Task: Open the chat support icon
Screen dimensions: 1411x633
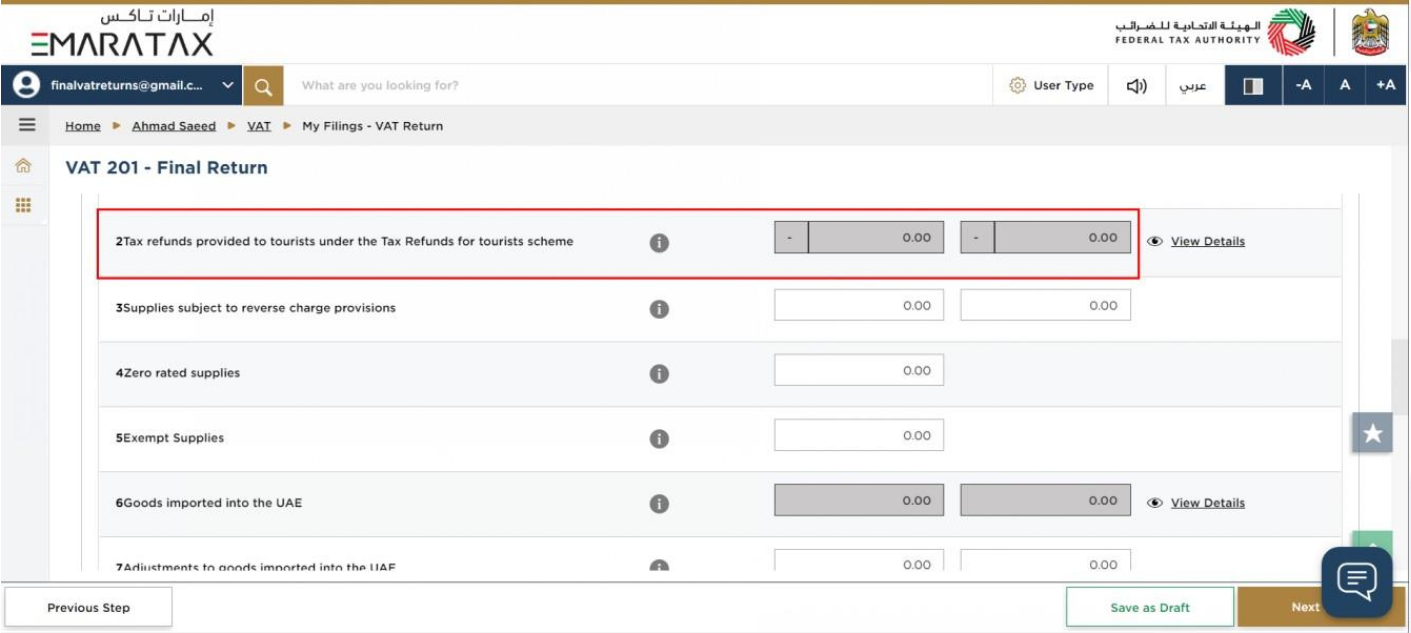Action: tap(1356, 581)
